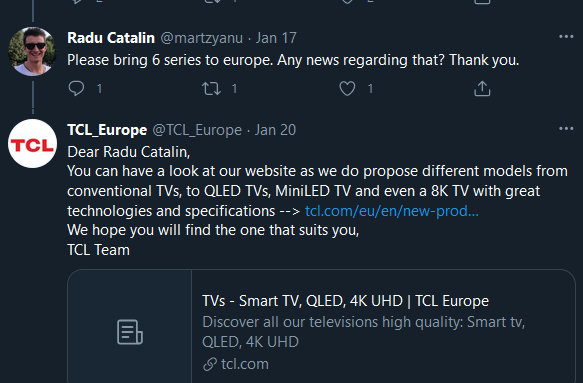Viewport: 583px width, 383px height.
Task: Open the Jan 17 timestamp
Action: coord(276,38)
